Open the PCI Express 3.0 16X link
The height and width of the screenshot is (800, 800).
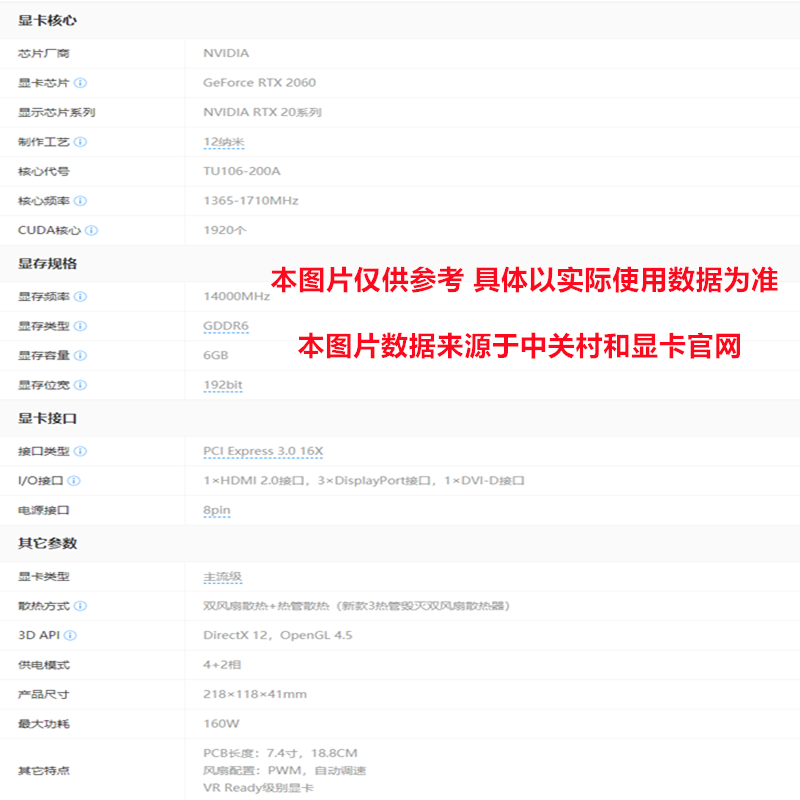click(x=263, y=452)
